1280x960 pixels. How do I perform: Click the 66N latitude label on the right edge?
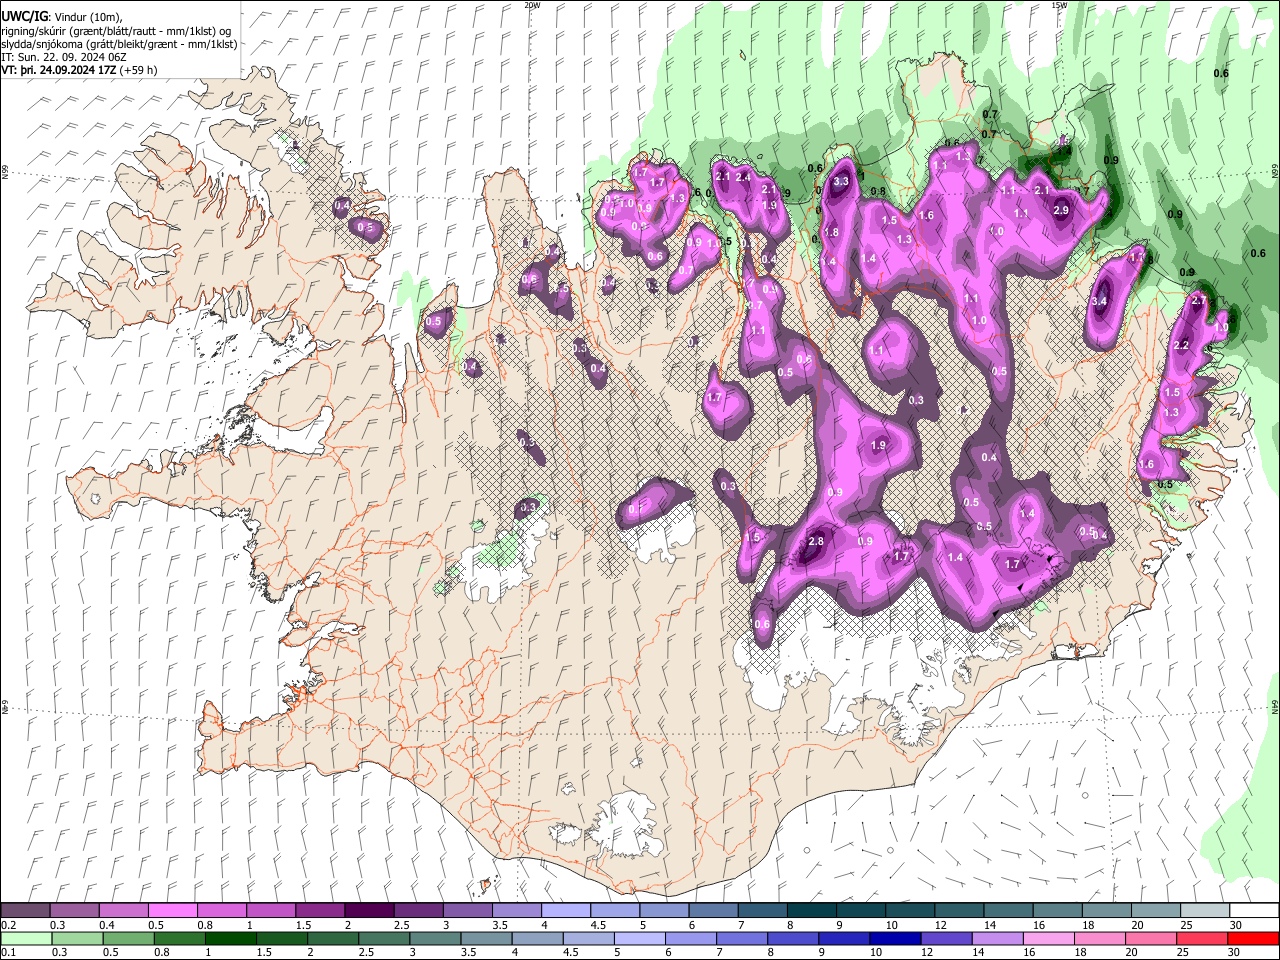pos(1275,172)
